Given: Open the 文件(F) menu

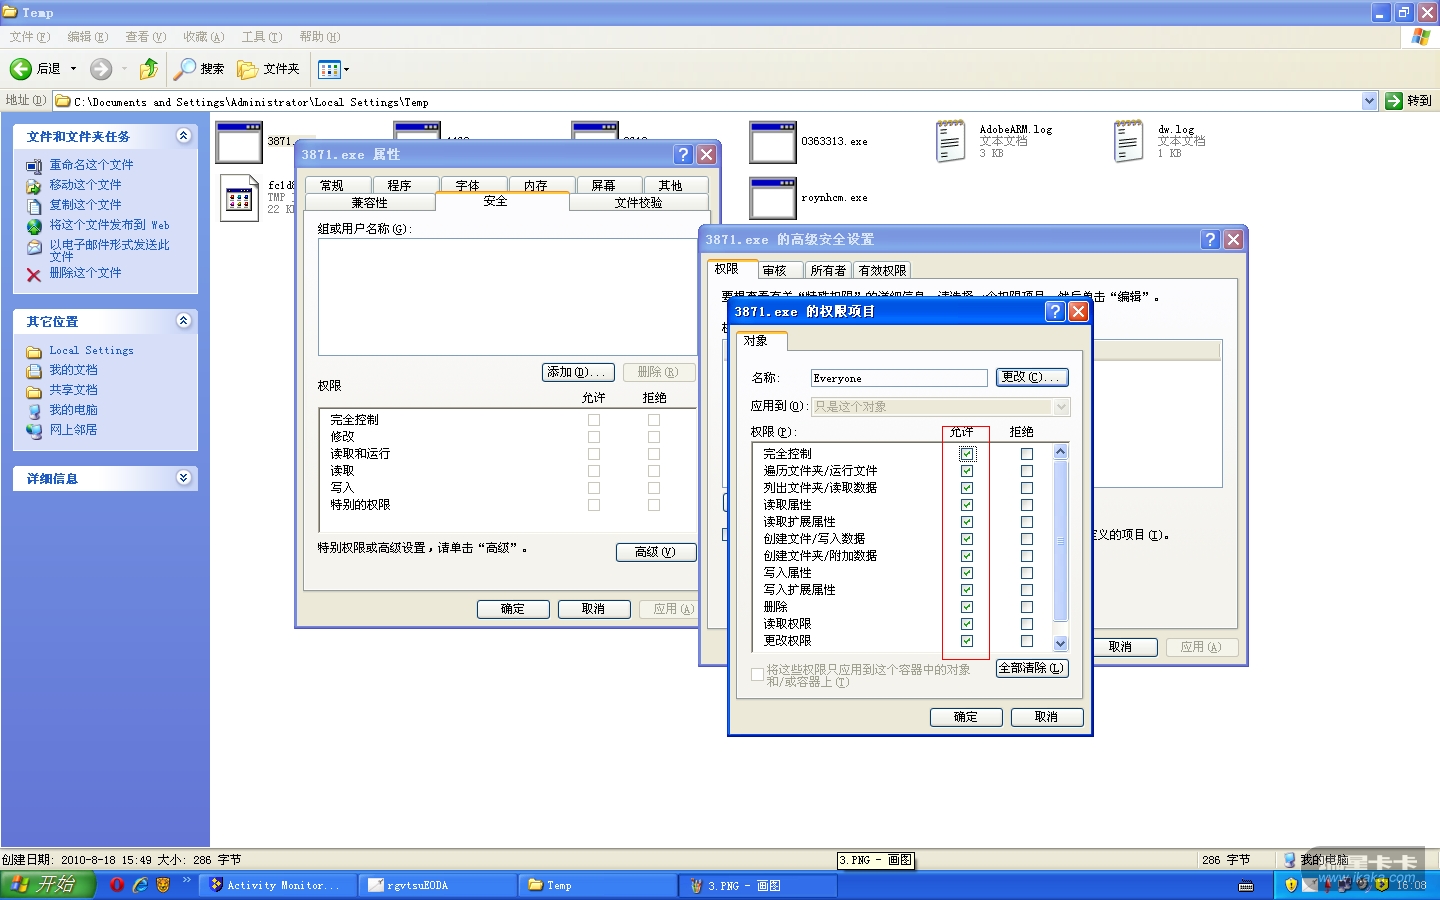Looking at the screenshot, I should [30, 37].
